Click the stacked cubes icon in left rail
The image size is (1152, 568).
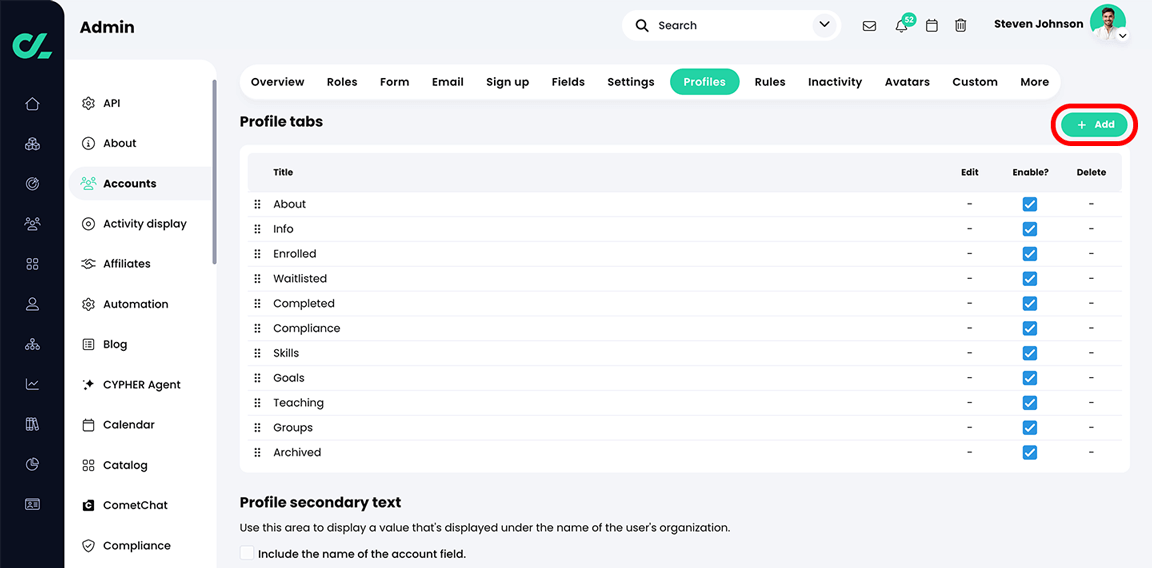(x=32, y=144)
